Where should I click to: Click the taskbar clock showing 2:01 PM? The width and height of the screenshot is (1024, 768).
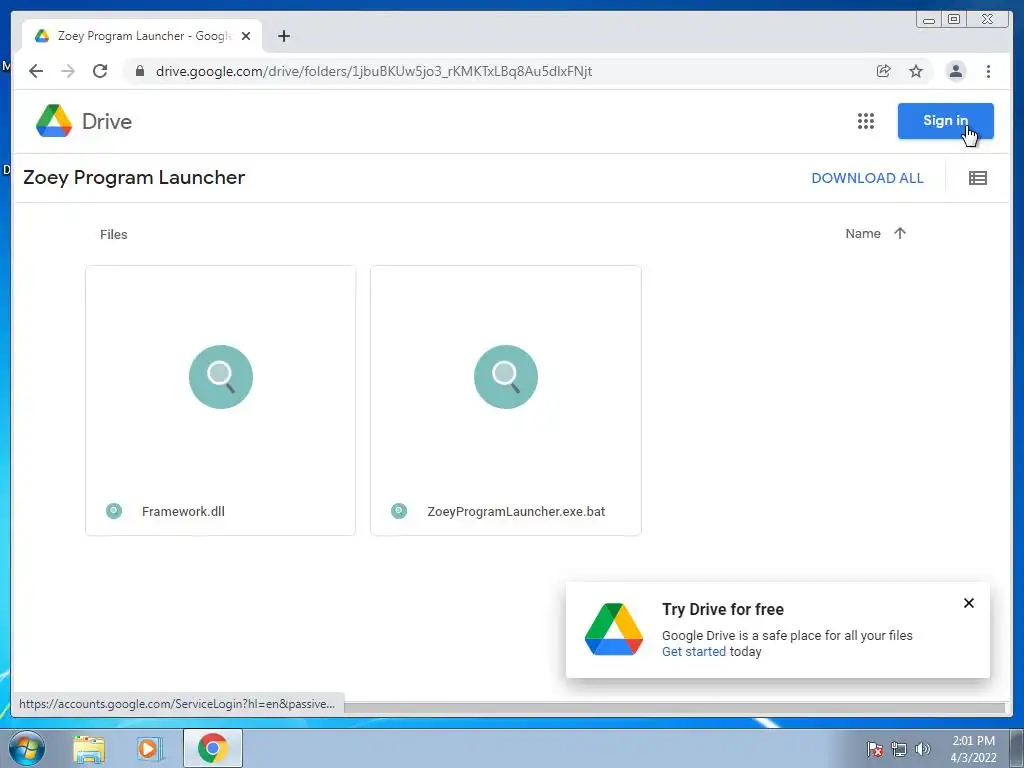tap(973, 749)
